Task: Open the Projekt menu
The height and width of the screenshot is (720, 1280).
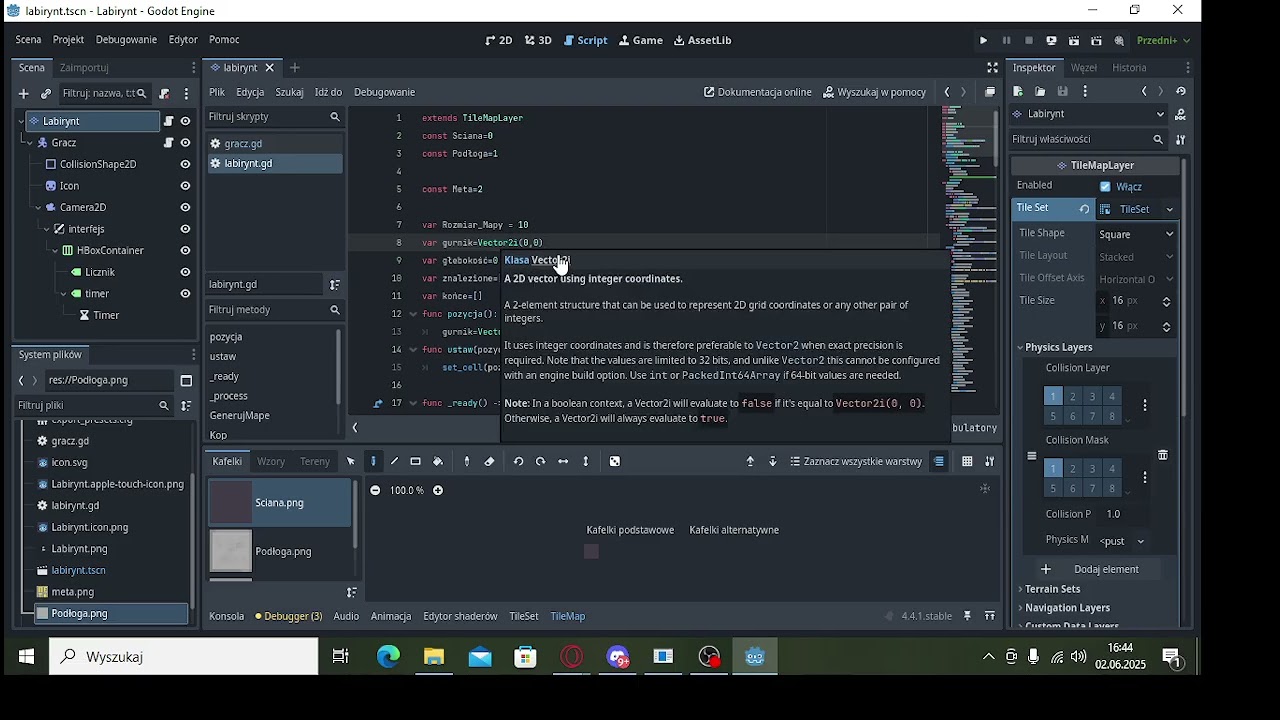Action: [x=68, y=40]
